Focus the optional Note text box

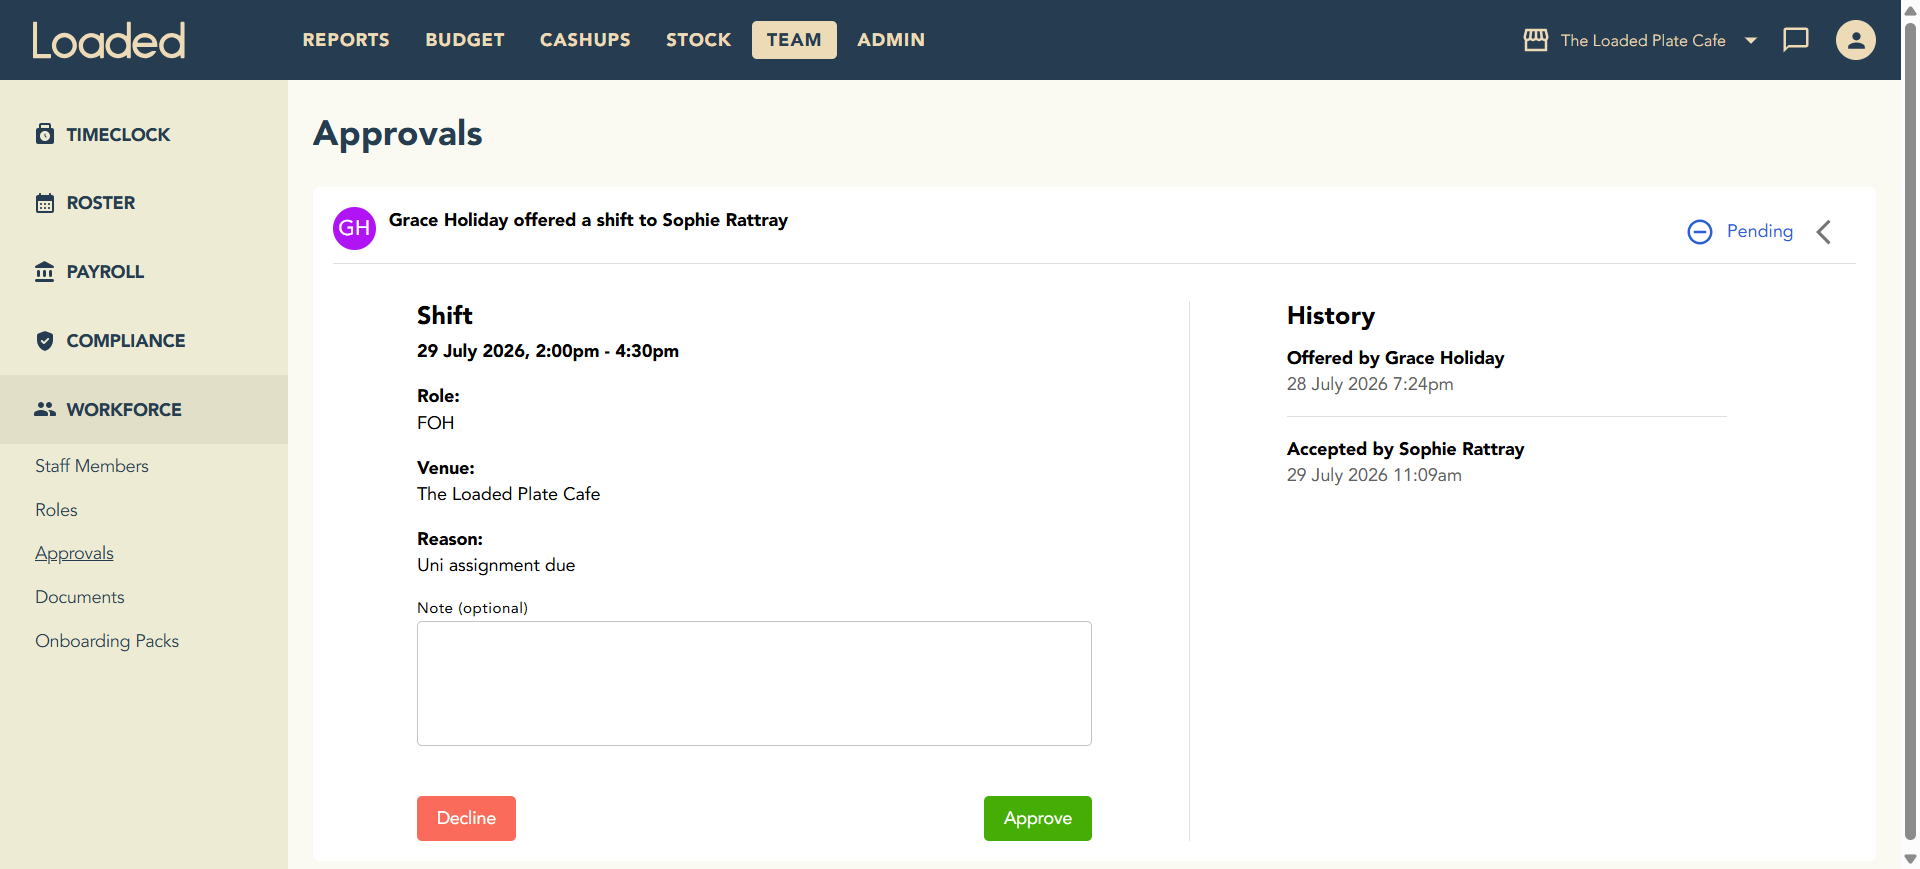754,683
